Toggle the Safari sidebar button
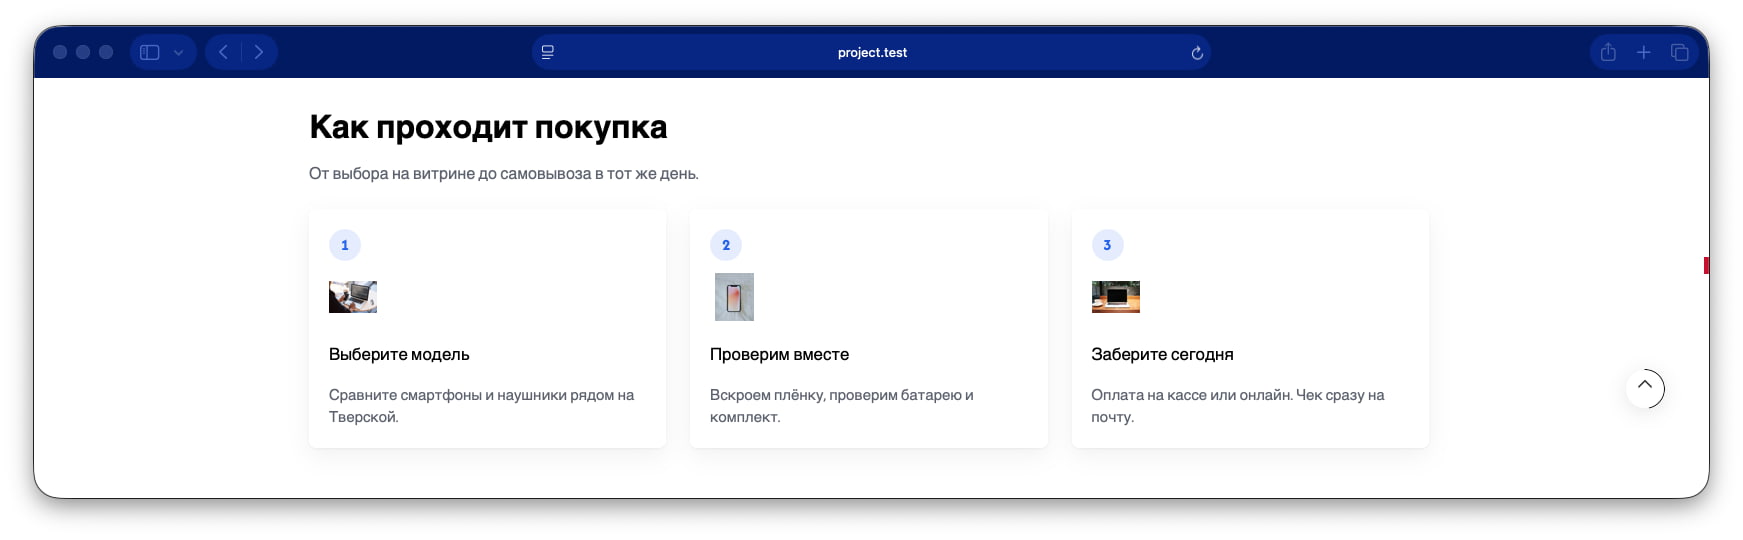The height and width of the screenshot is (540, 1743). pos(150,52)
